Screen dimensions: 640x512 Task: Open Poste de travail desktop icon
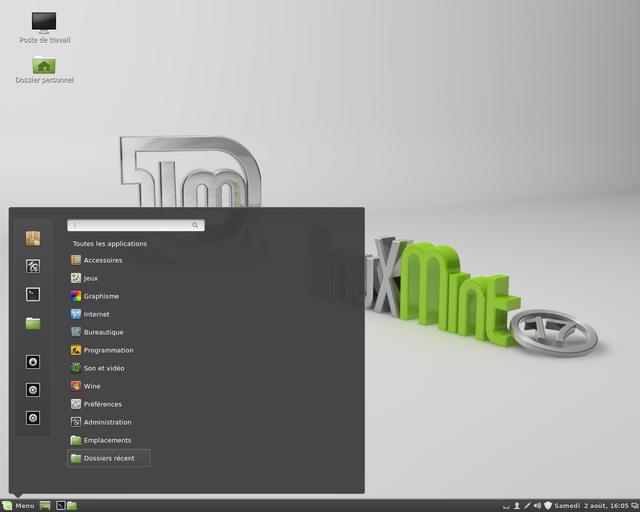(44, 26)
